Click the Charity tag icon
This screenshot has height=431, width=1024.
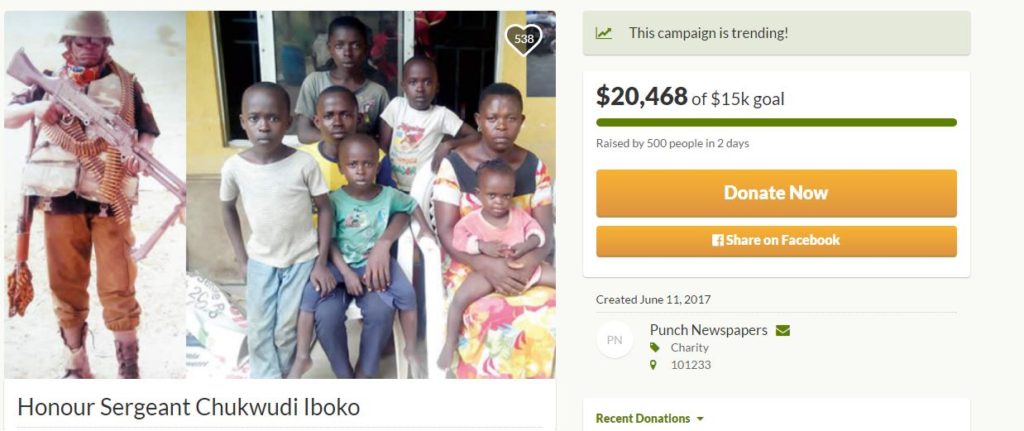(x=655, y=348)
